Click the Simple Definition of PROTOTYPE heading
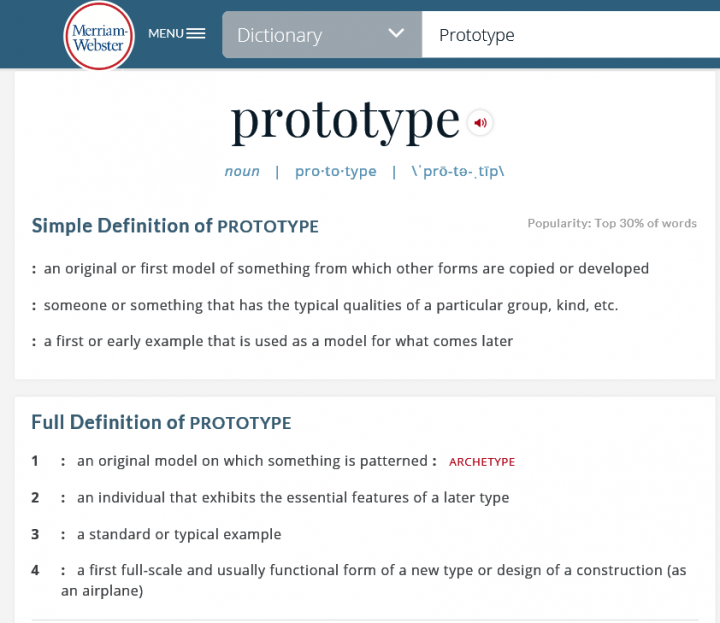Image resolution: width=720 pixels, height=623 pixels. 175,226
